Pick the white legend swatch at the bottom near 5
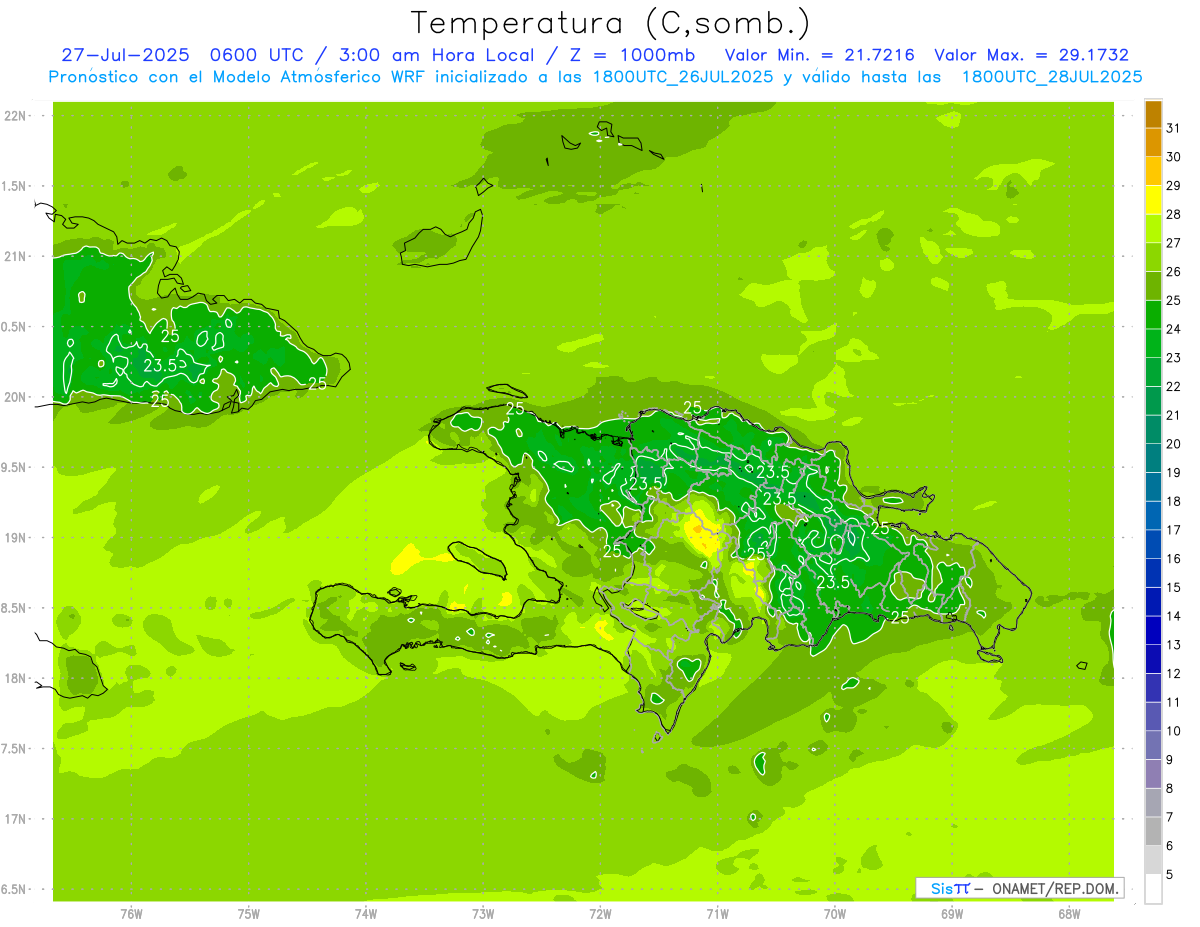 (1153, 888)
